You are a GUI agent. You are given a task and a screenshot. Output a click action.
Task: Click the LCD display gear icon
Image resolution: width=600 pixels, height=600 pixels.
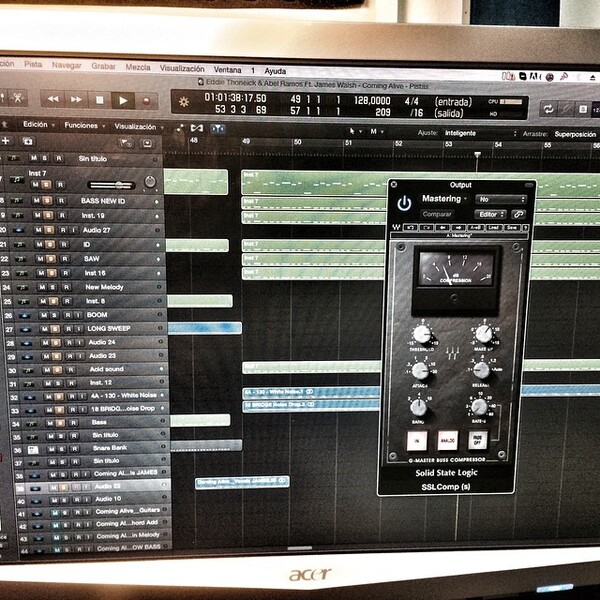click(x=184, y=102)
